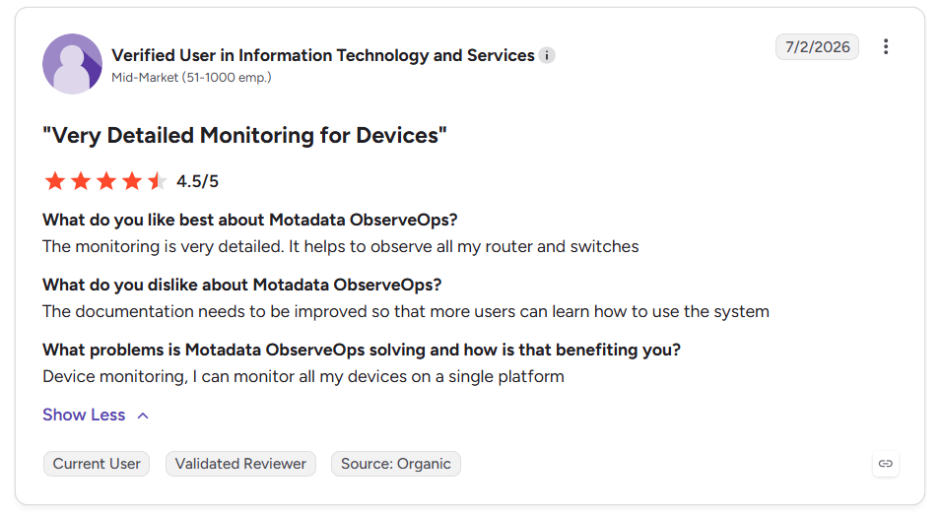Select the Source: Organic tag
The image size is (936, 514).
tap(396, 464)
